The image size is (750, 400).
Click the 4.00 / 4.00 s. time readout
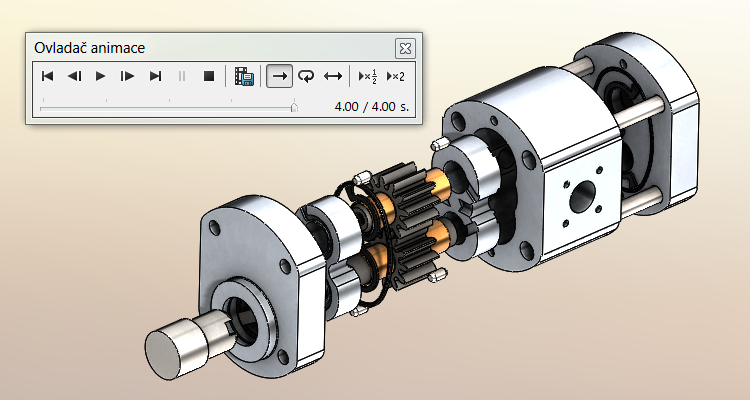tap(372, 106)
